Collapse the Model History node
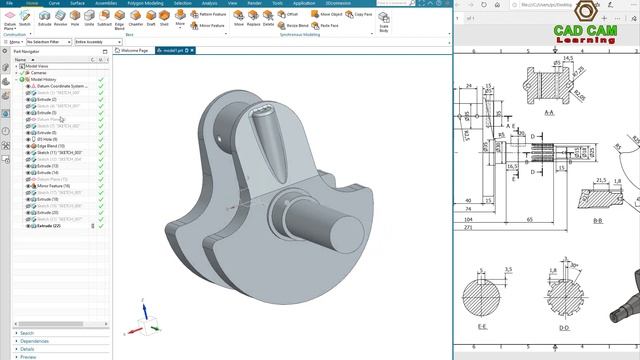The width and height of the screenshot is (640, 360). pyautogui.click(x=16, y=80)
